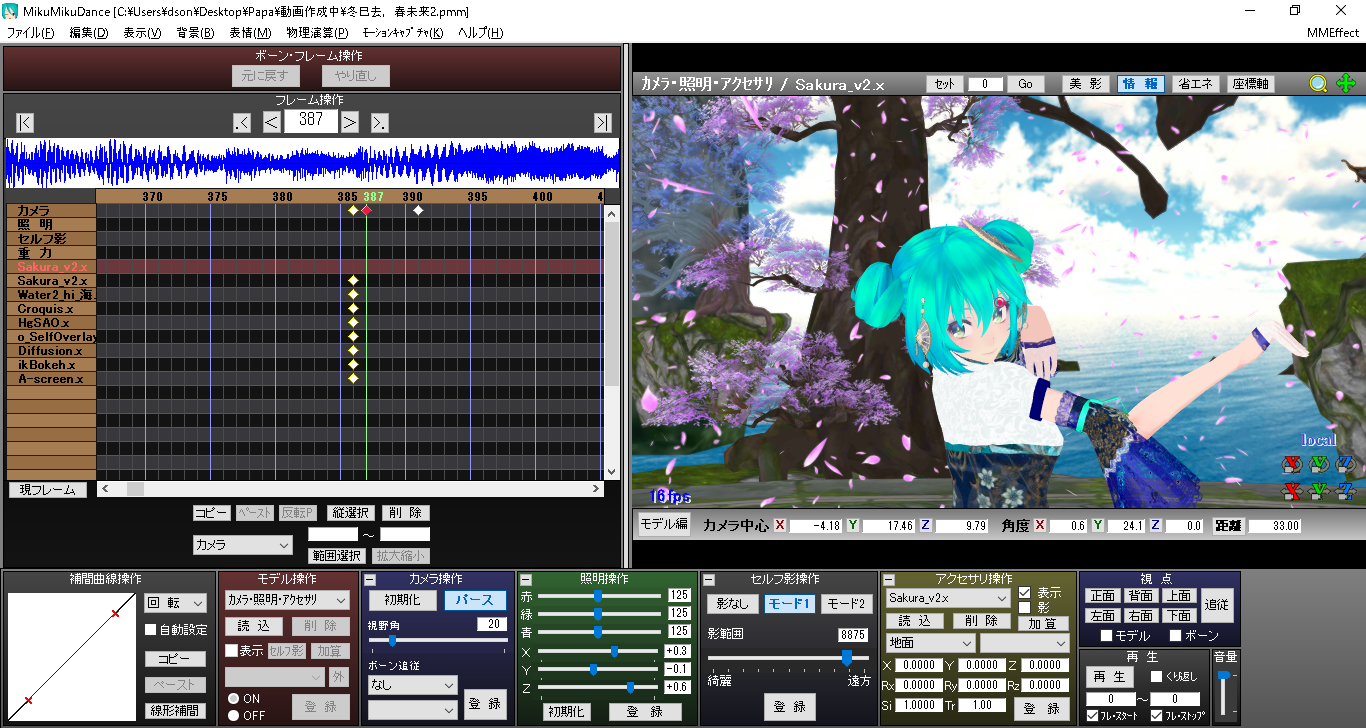Open the カメラ range selection dropdown
Screen dimensions: 1366x728
click(242, 545)
